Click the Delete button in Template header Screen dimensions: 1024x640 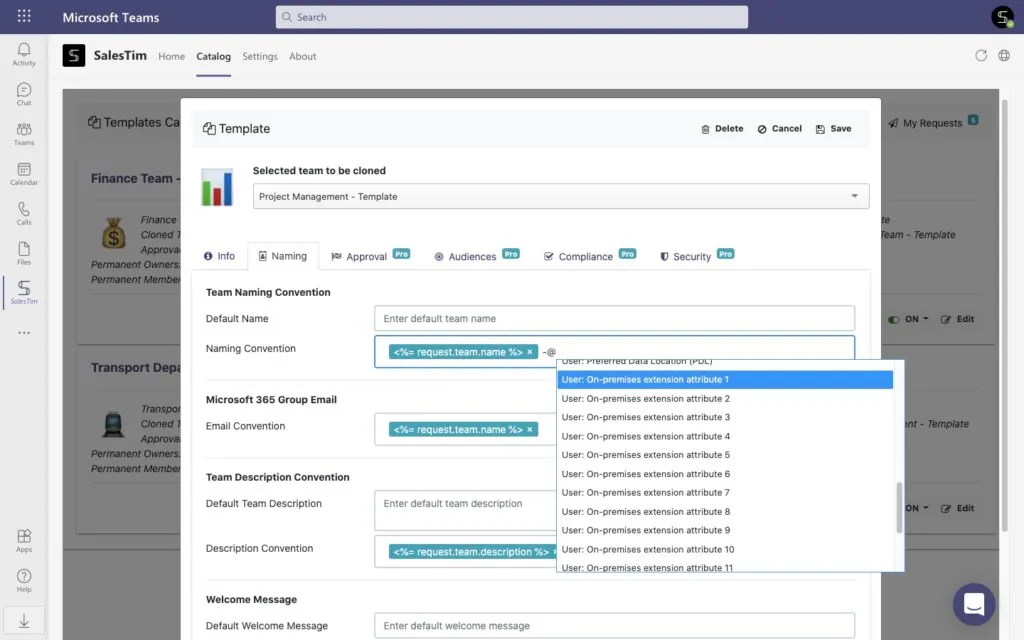722,129
